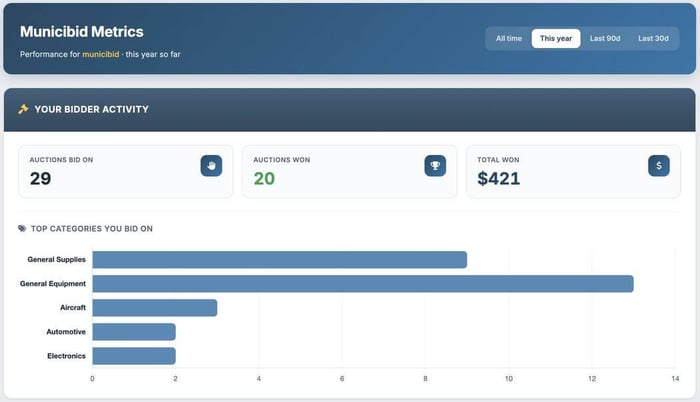This screenshot has width=700, height=402.
Task: Click the General Equipment bar
Action: [x=363, y=284]
